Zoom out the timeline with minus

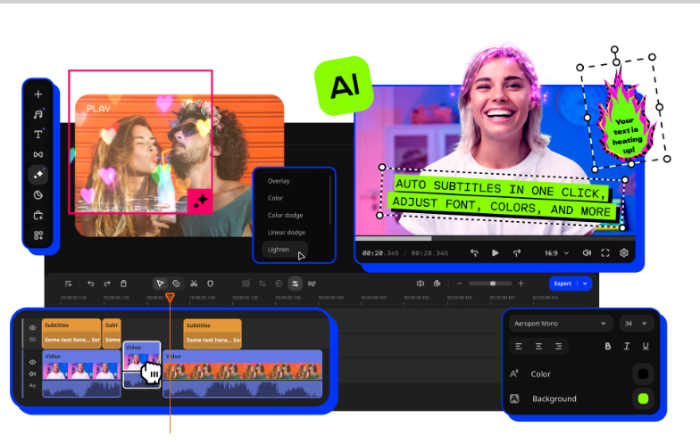tap(459, 283)
